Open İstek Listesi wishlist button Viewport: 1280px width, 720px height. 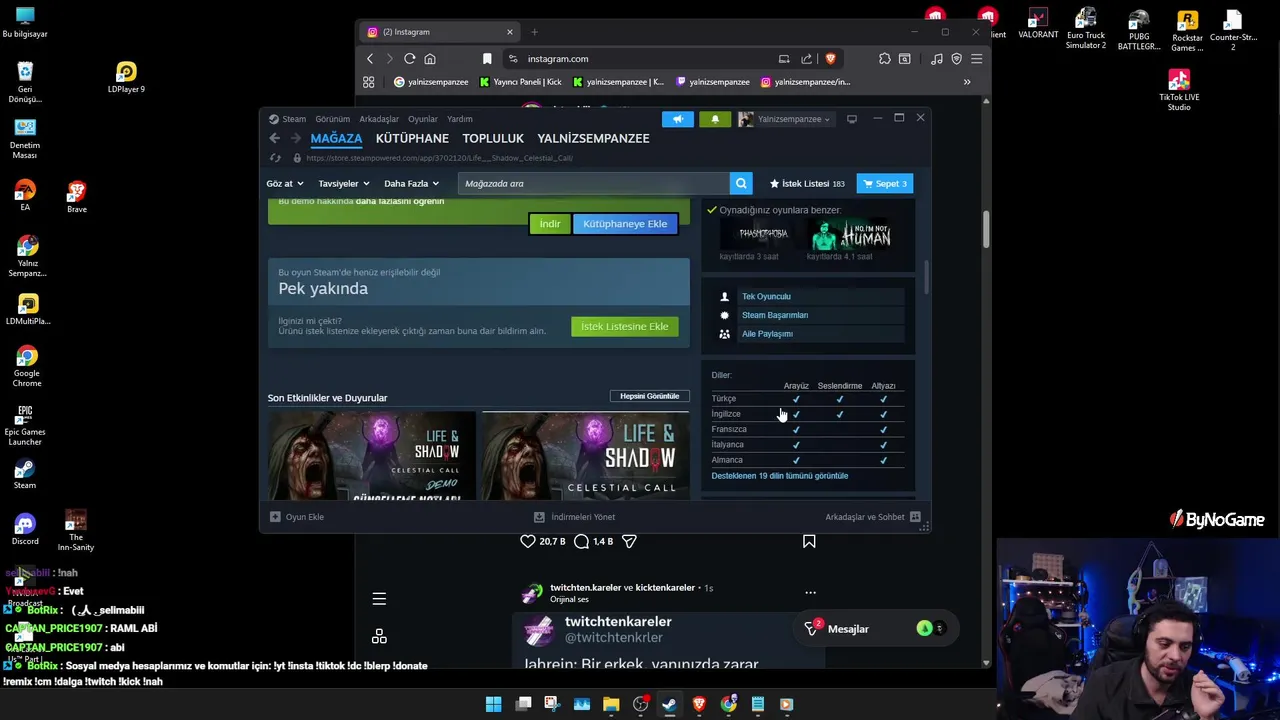pyautogui.click(x=807, y=184)
